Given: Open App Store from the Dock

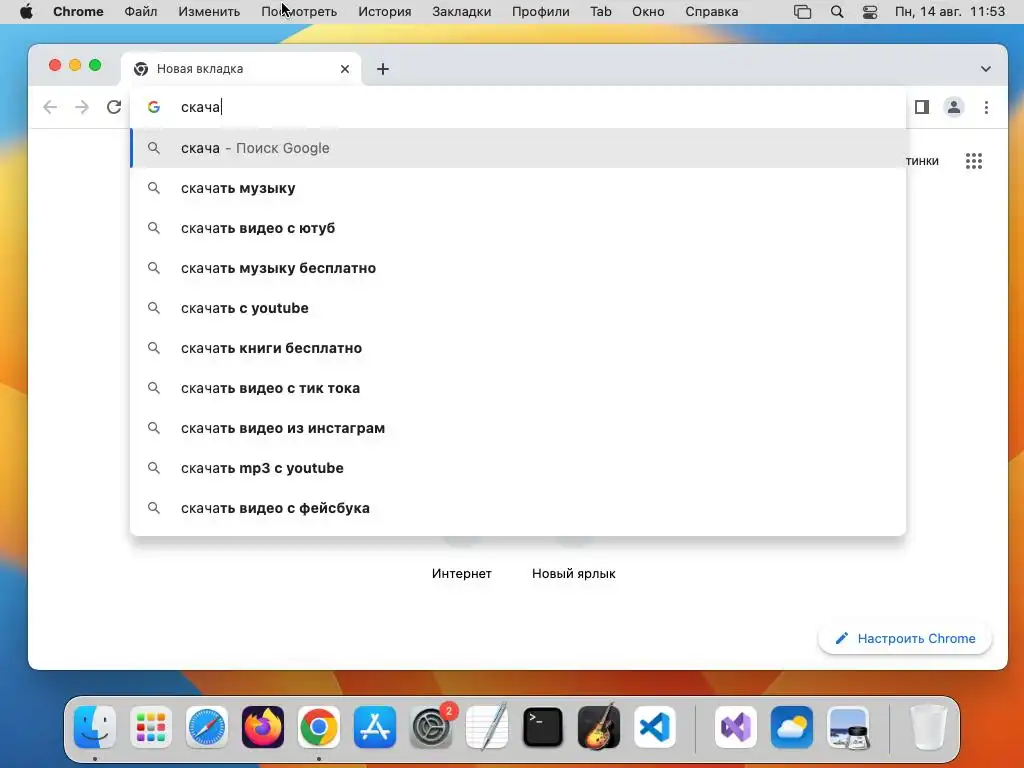Looking at the screenshot, I should click(375, 727).
